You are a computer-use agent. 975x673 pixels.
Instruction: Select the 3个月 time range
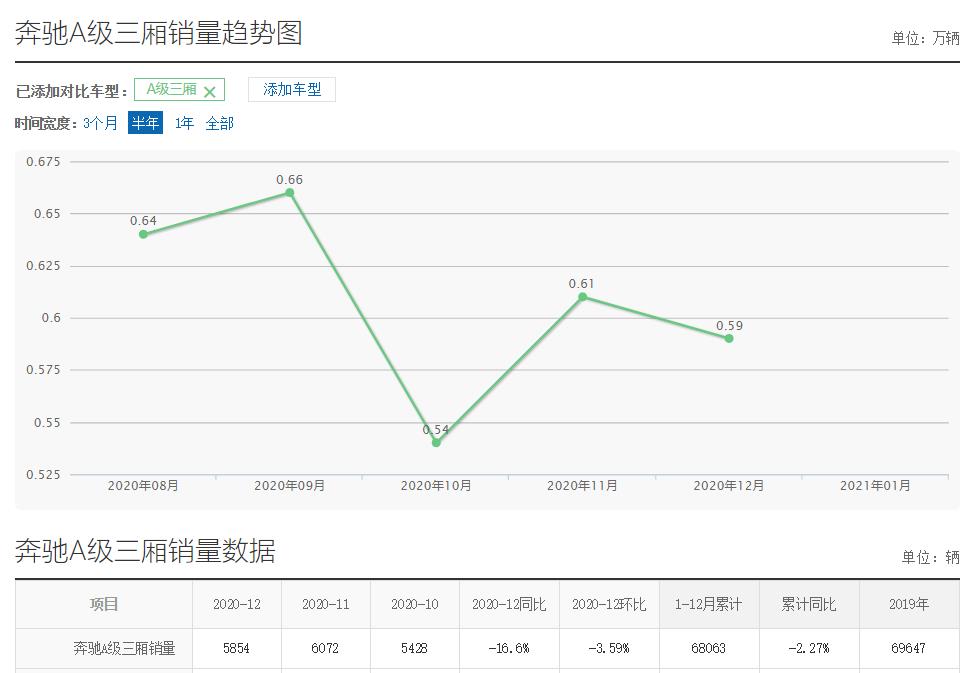[x=100, y=123]
